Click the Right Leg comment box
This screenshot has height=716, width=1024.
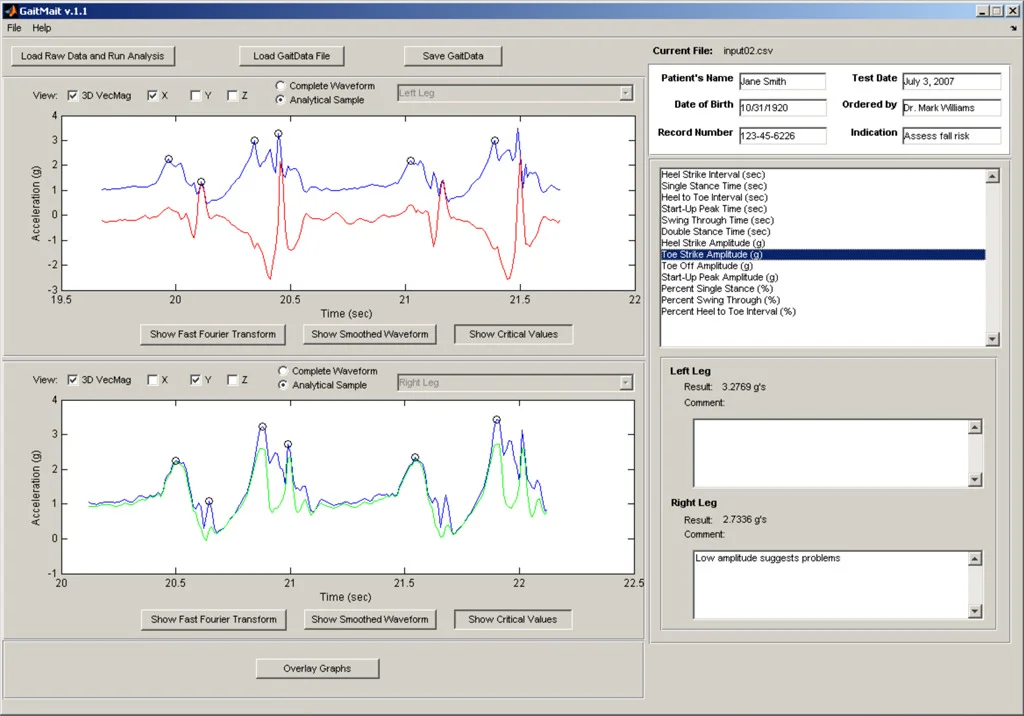(831, 585)
